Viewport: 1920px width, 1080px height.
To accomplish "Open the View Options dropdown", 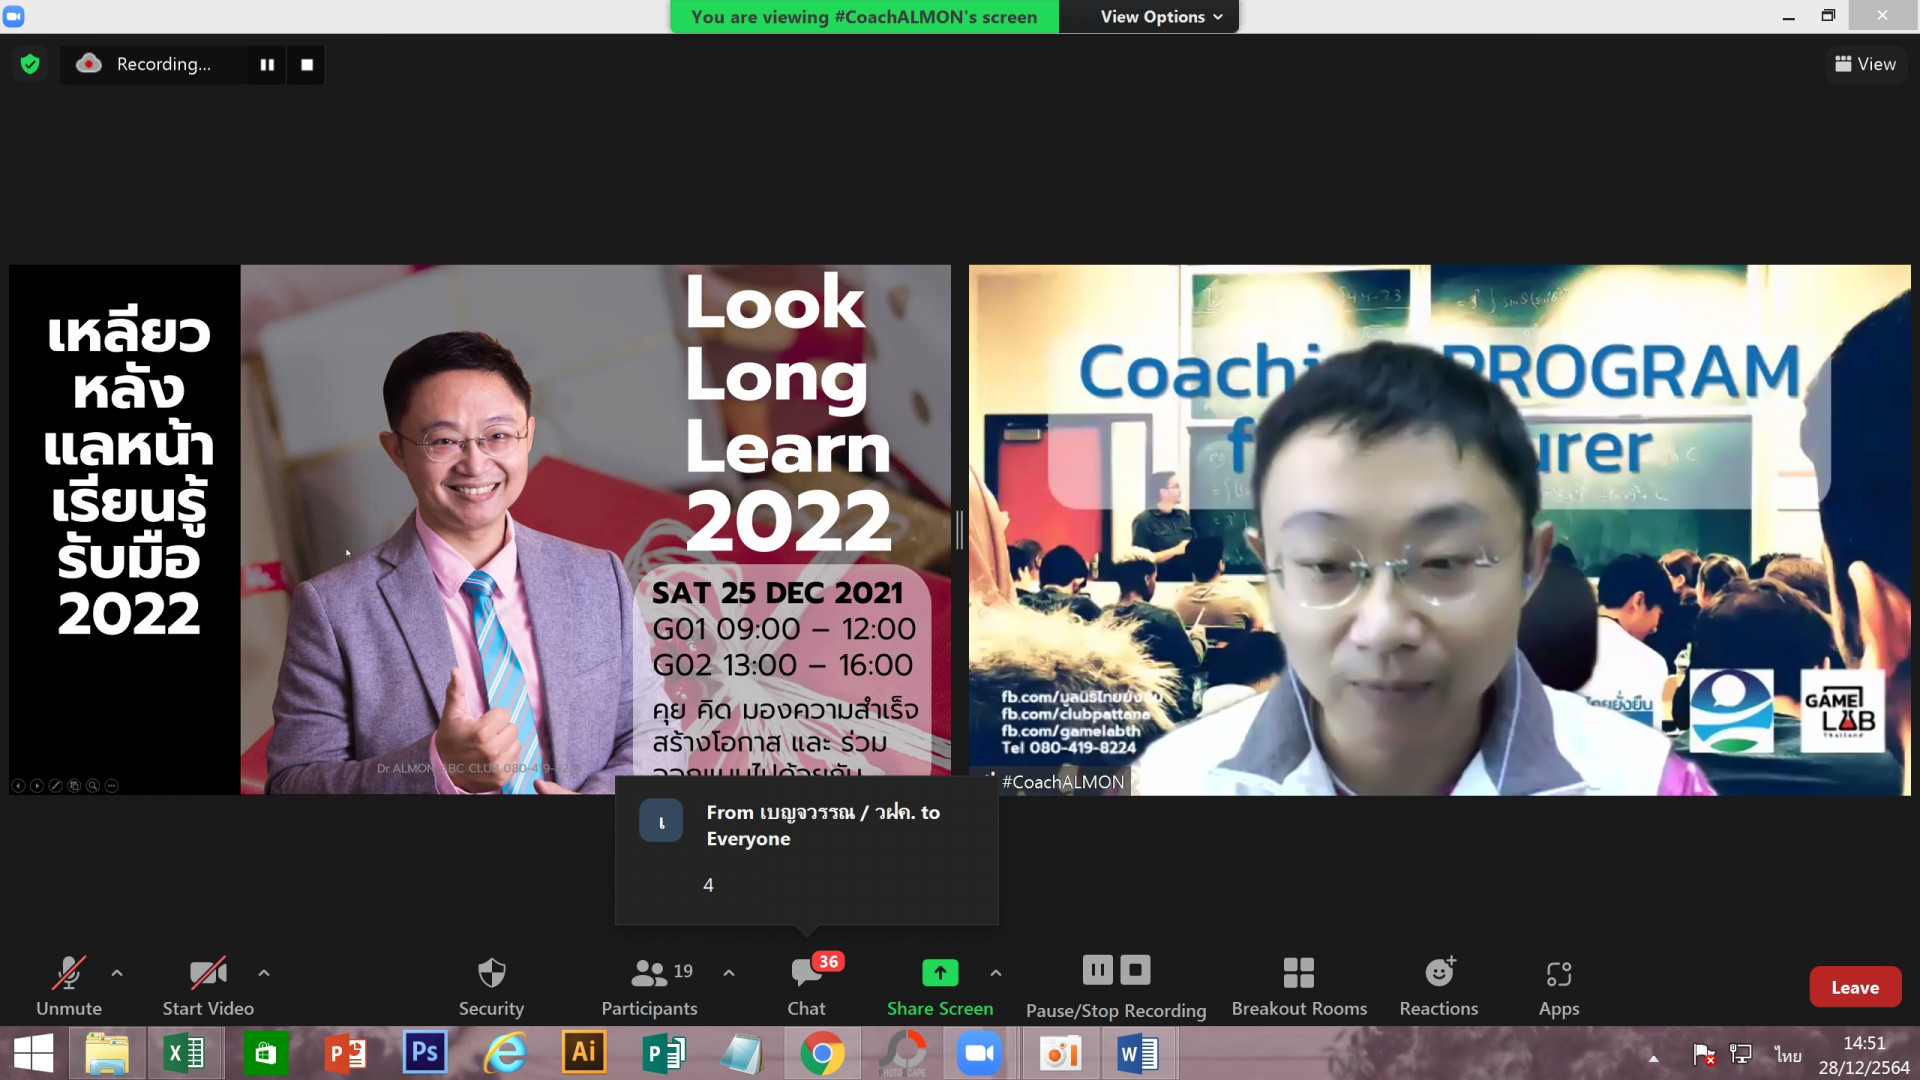I will (1161, 17).
